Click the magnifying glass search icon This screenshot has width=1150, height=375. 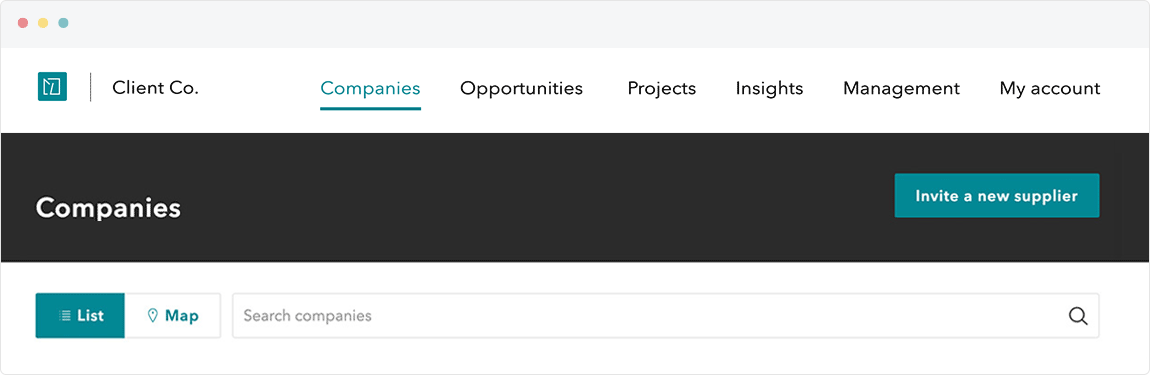point(1077,316)
